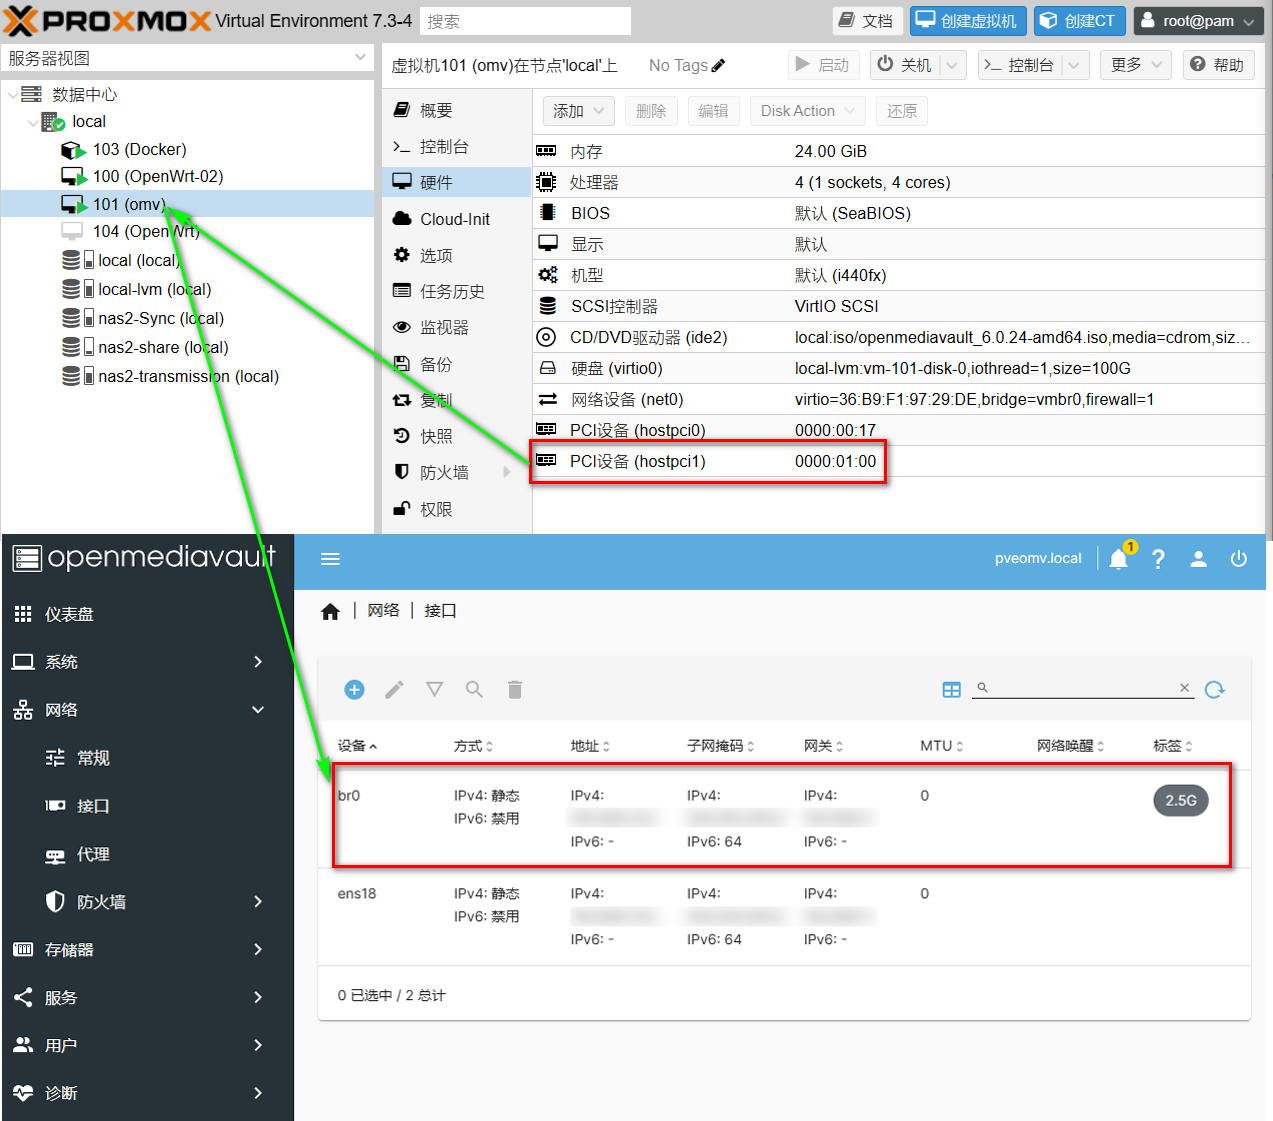Open the 快照 snapshots tab
This screenshot has width=1273, height=1121.
pos(436,436)
